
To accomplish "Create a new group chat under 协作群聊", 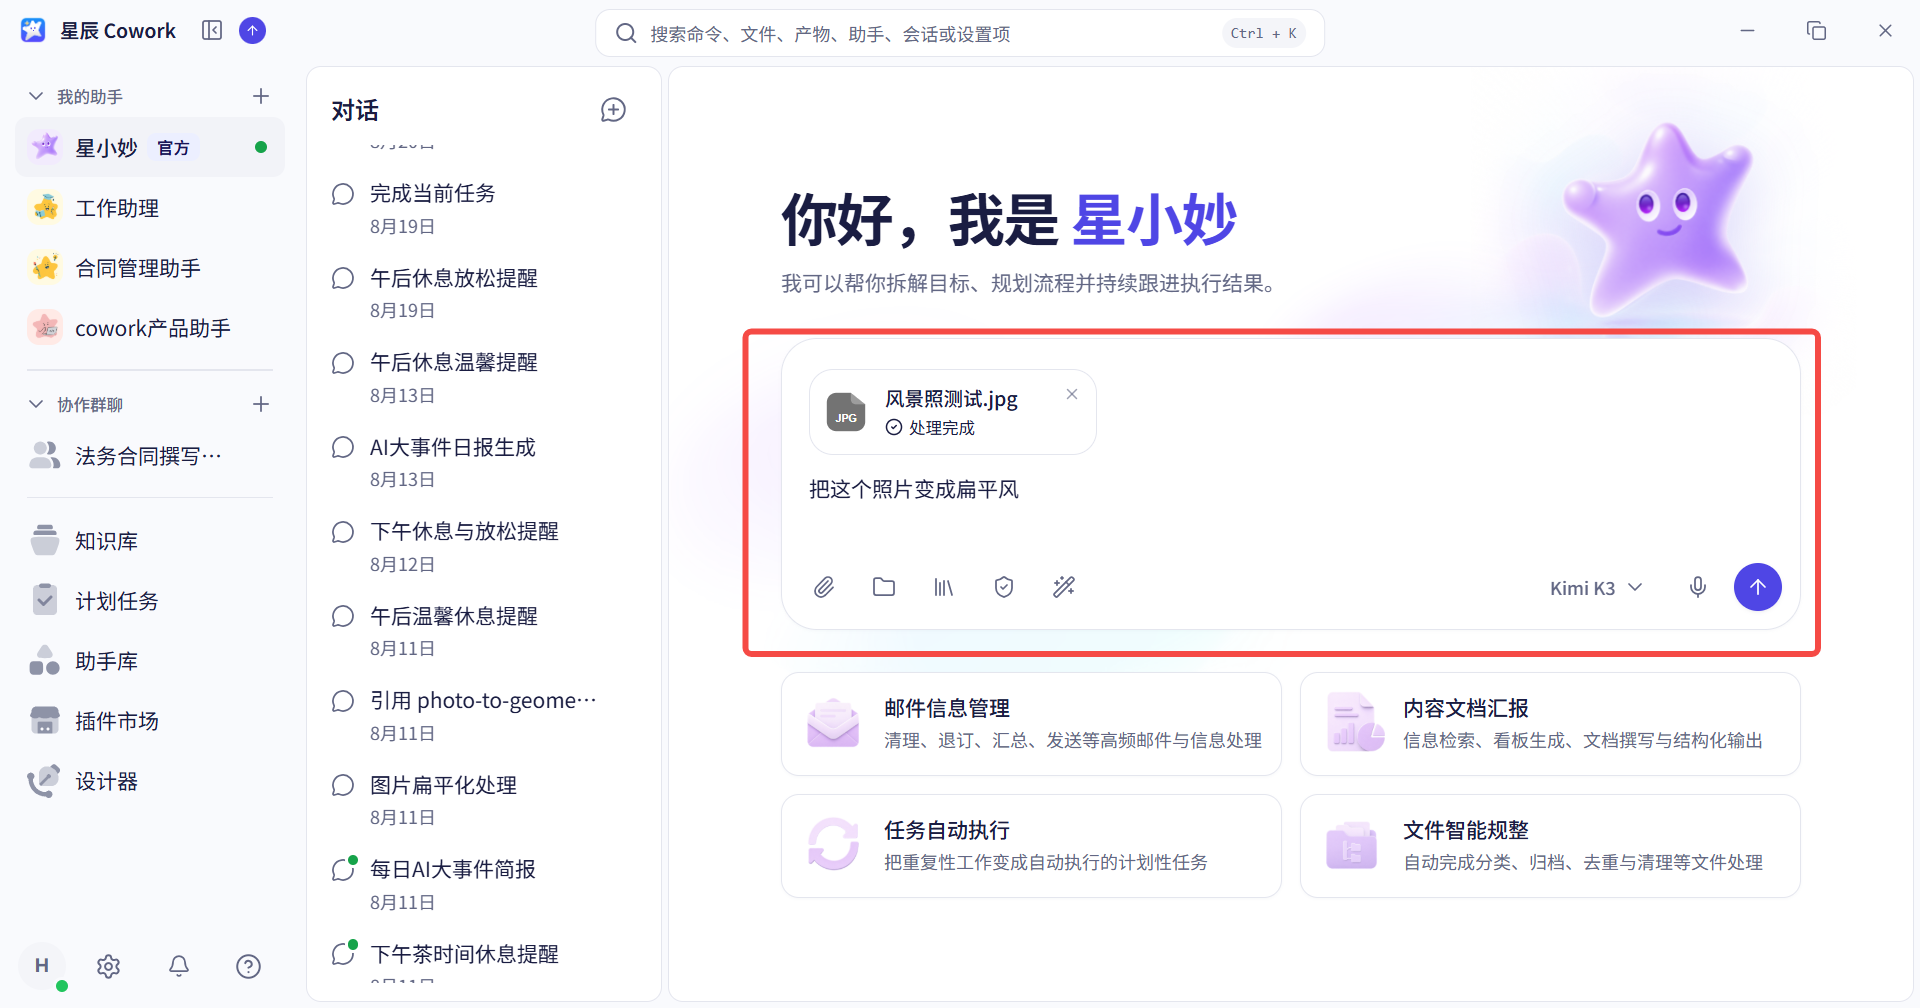I will point(261,404).
